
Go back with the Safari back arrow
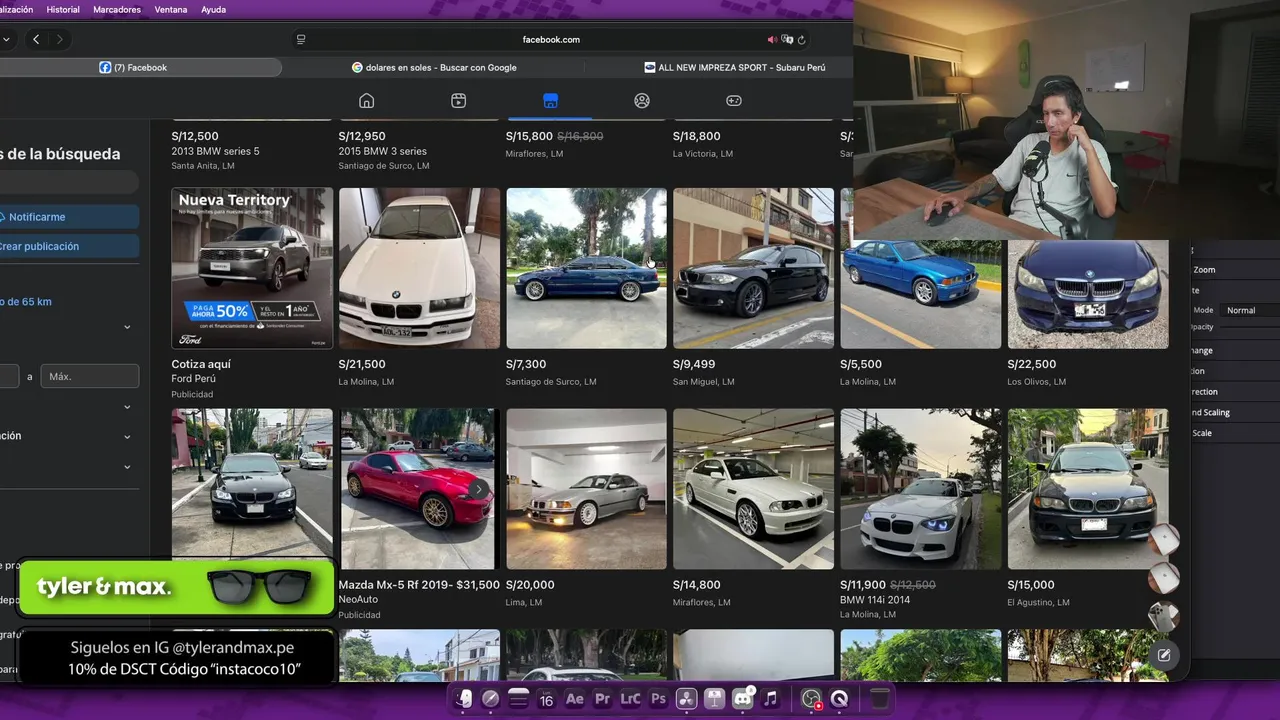pyautogui.click(x=36, y=39)
